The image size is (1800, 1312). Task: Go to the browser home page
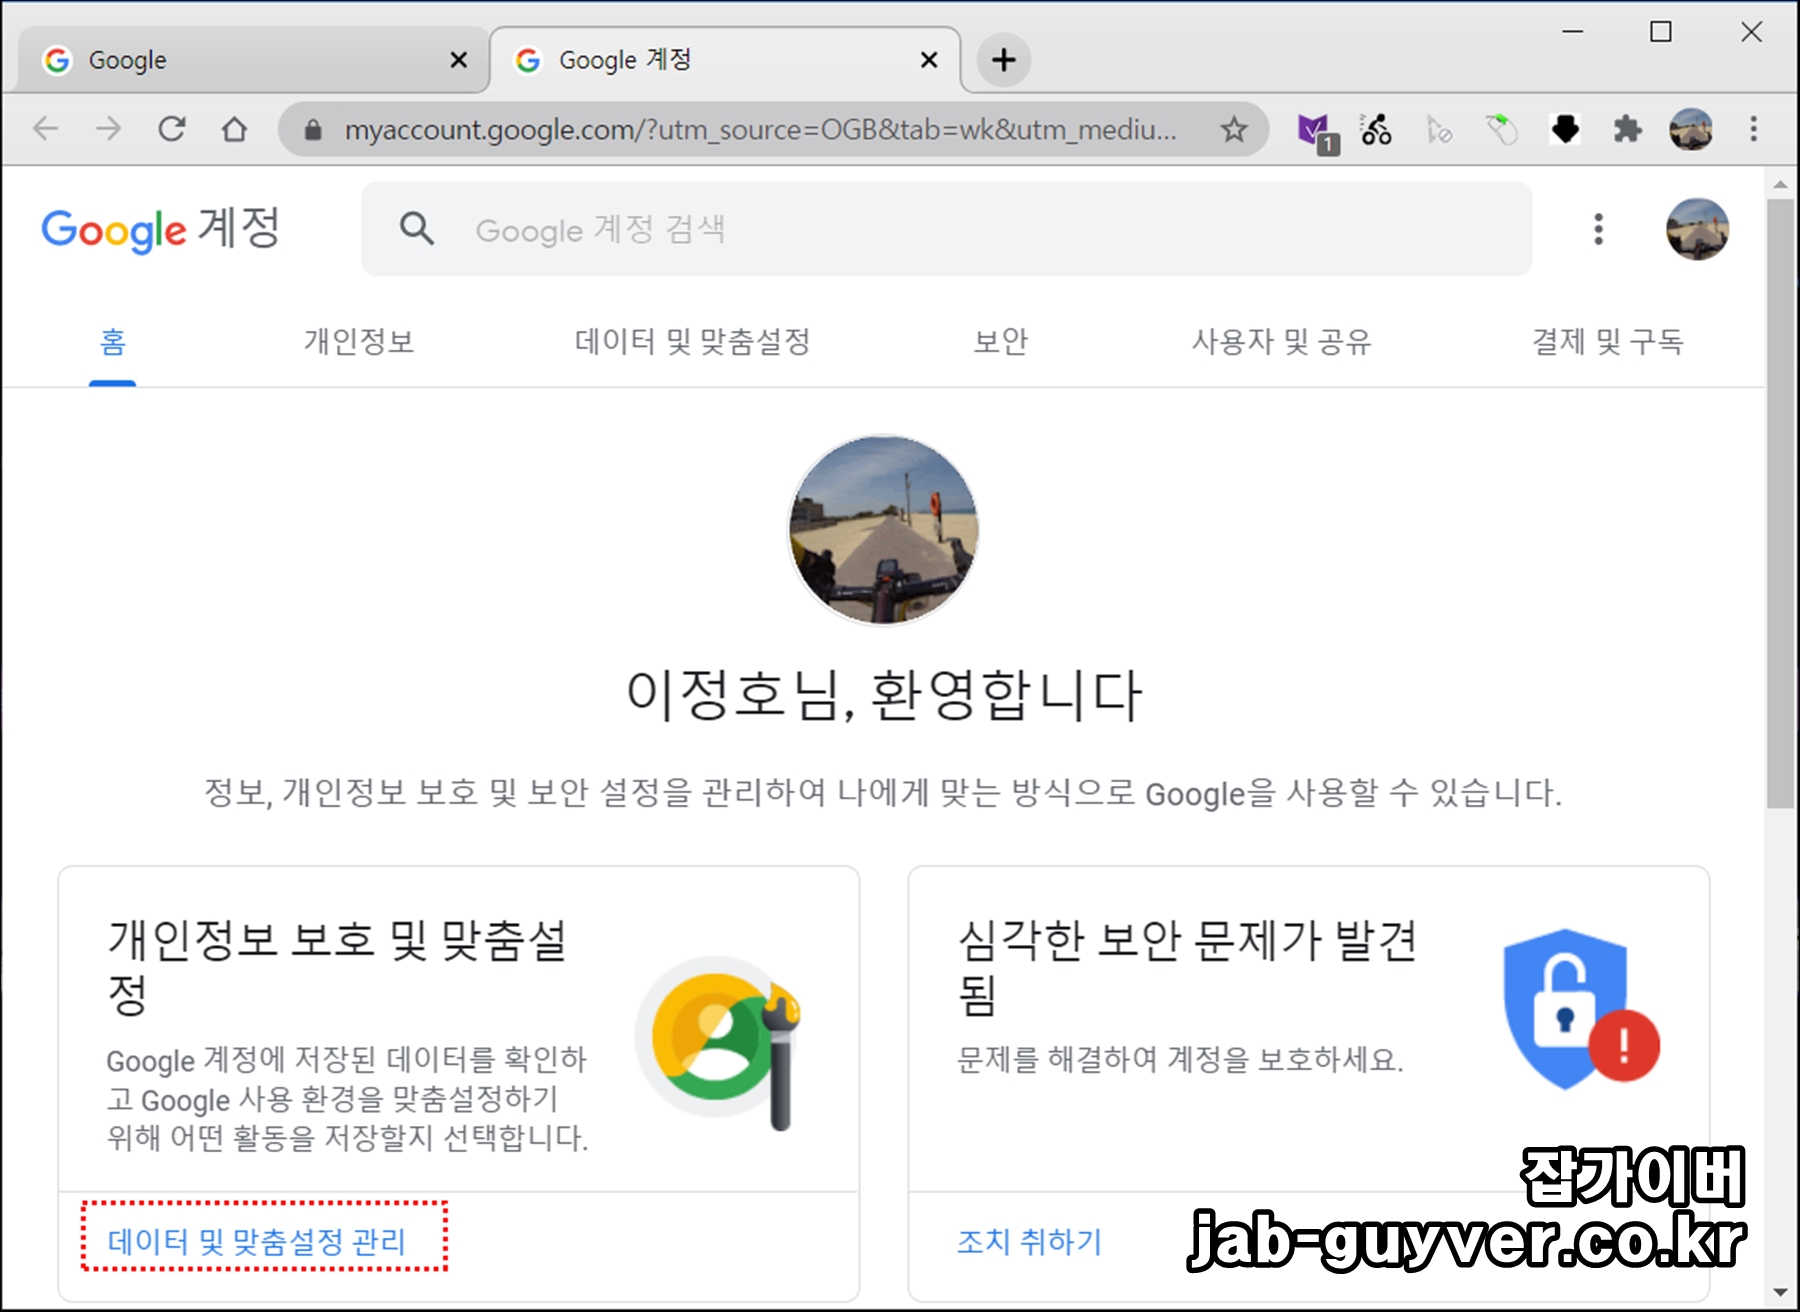(234, 129)
